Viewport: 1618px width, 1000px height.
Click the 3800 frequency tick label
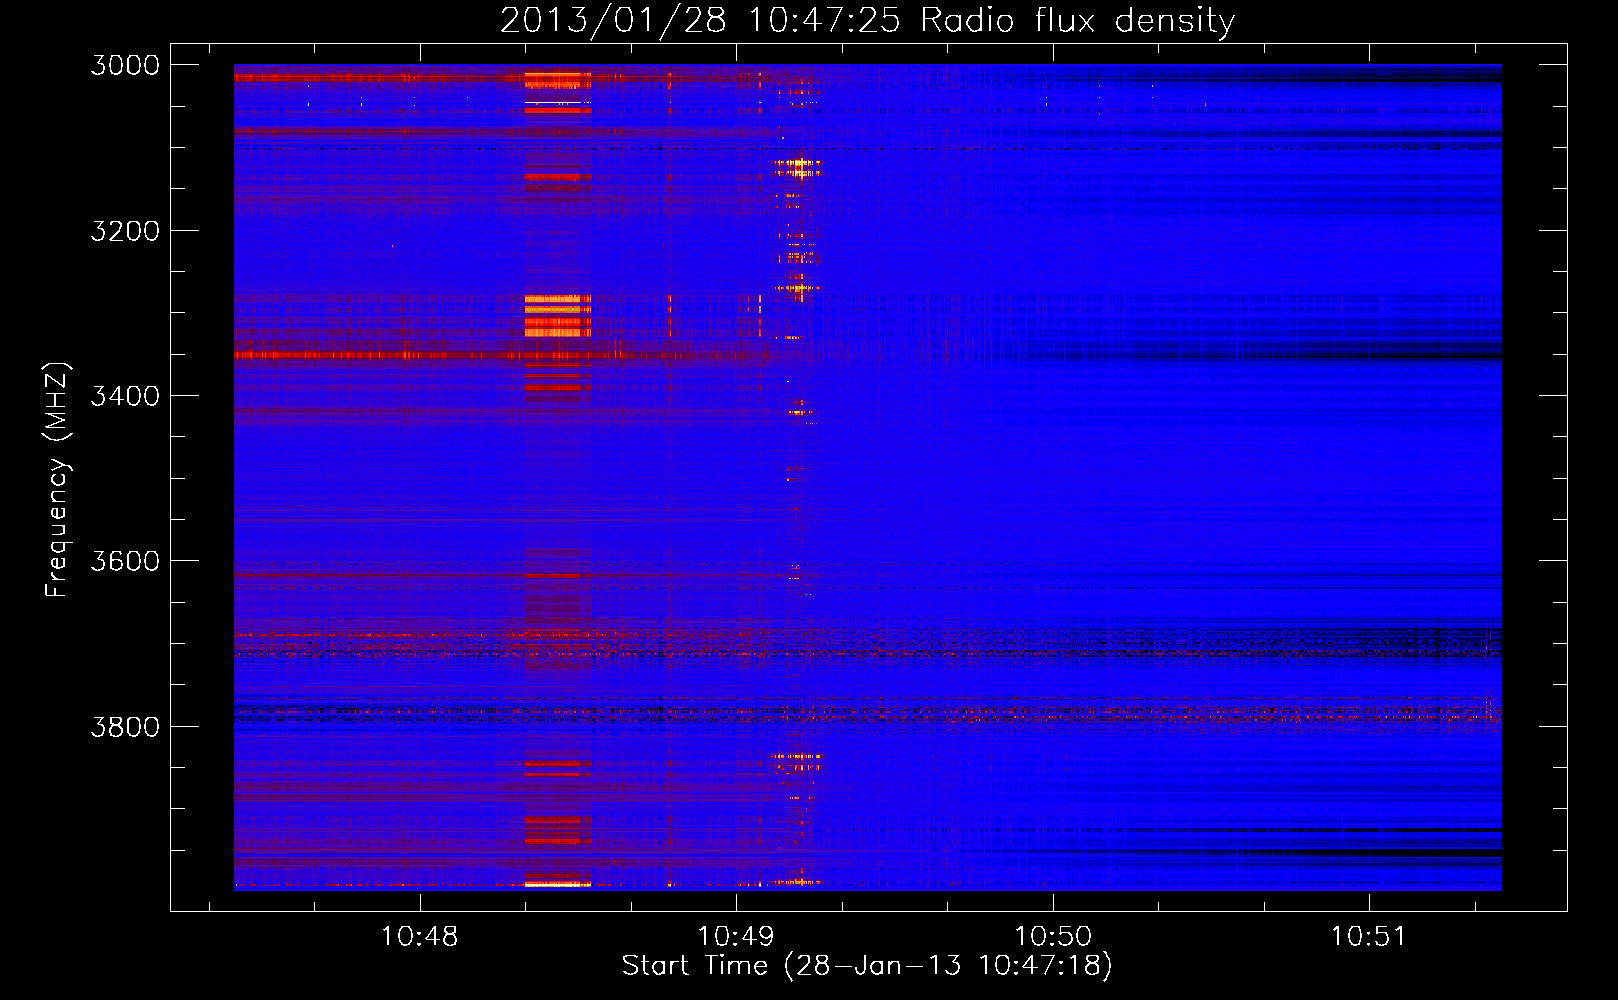coord(125,726)
